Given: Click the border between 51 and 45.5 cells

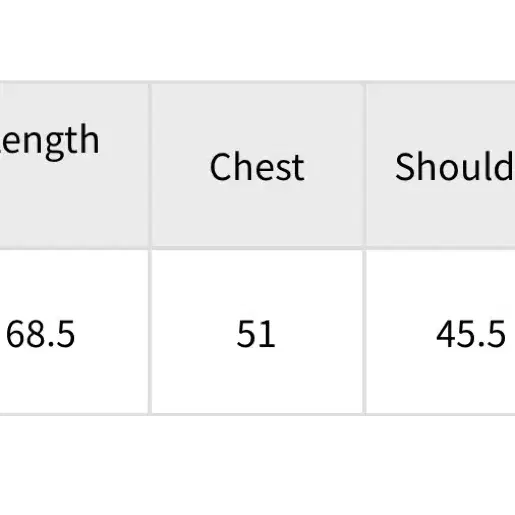Looking at the screenshot, I should pos(364,332).
